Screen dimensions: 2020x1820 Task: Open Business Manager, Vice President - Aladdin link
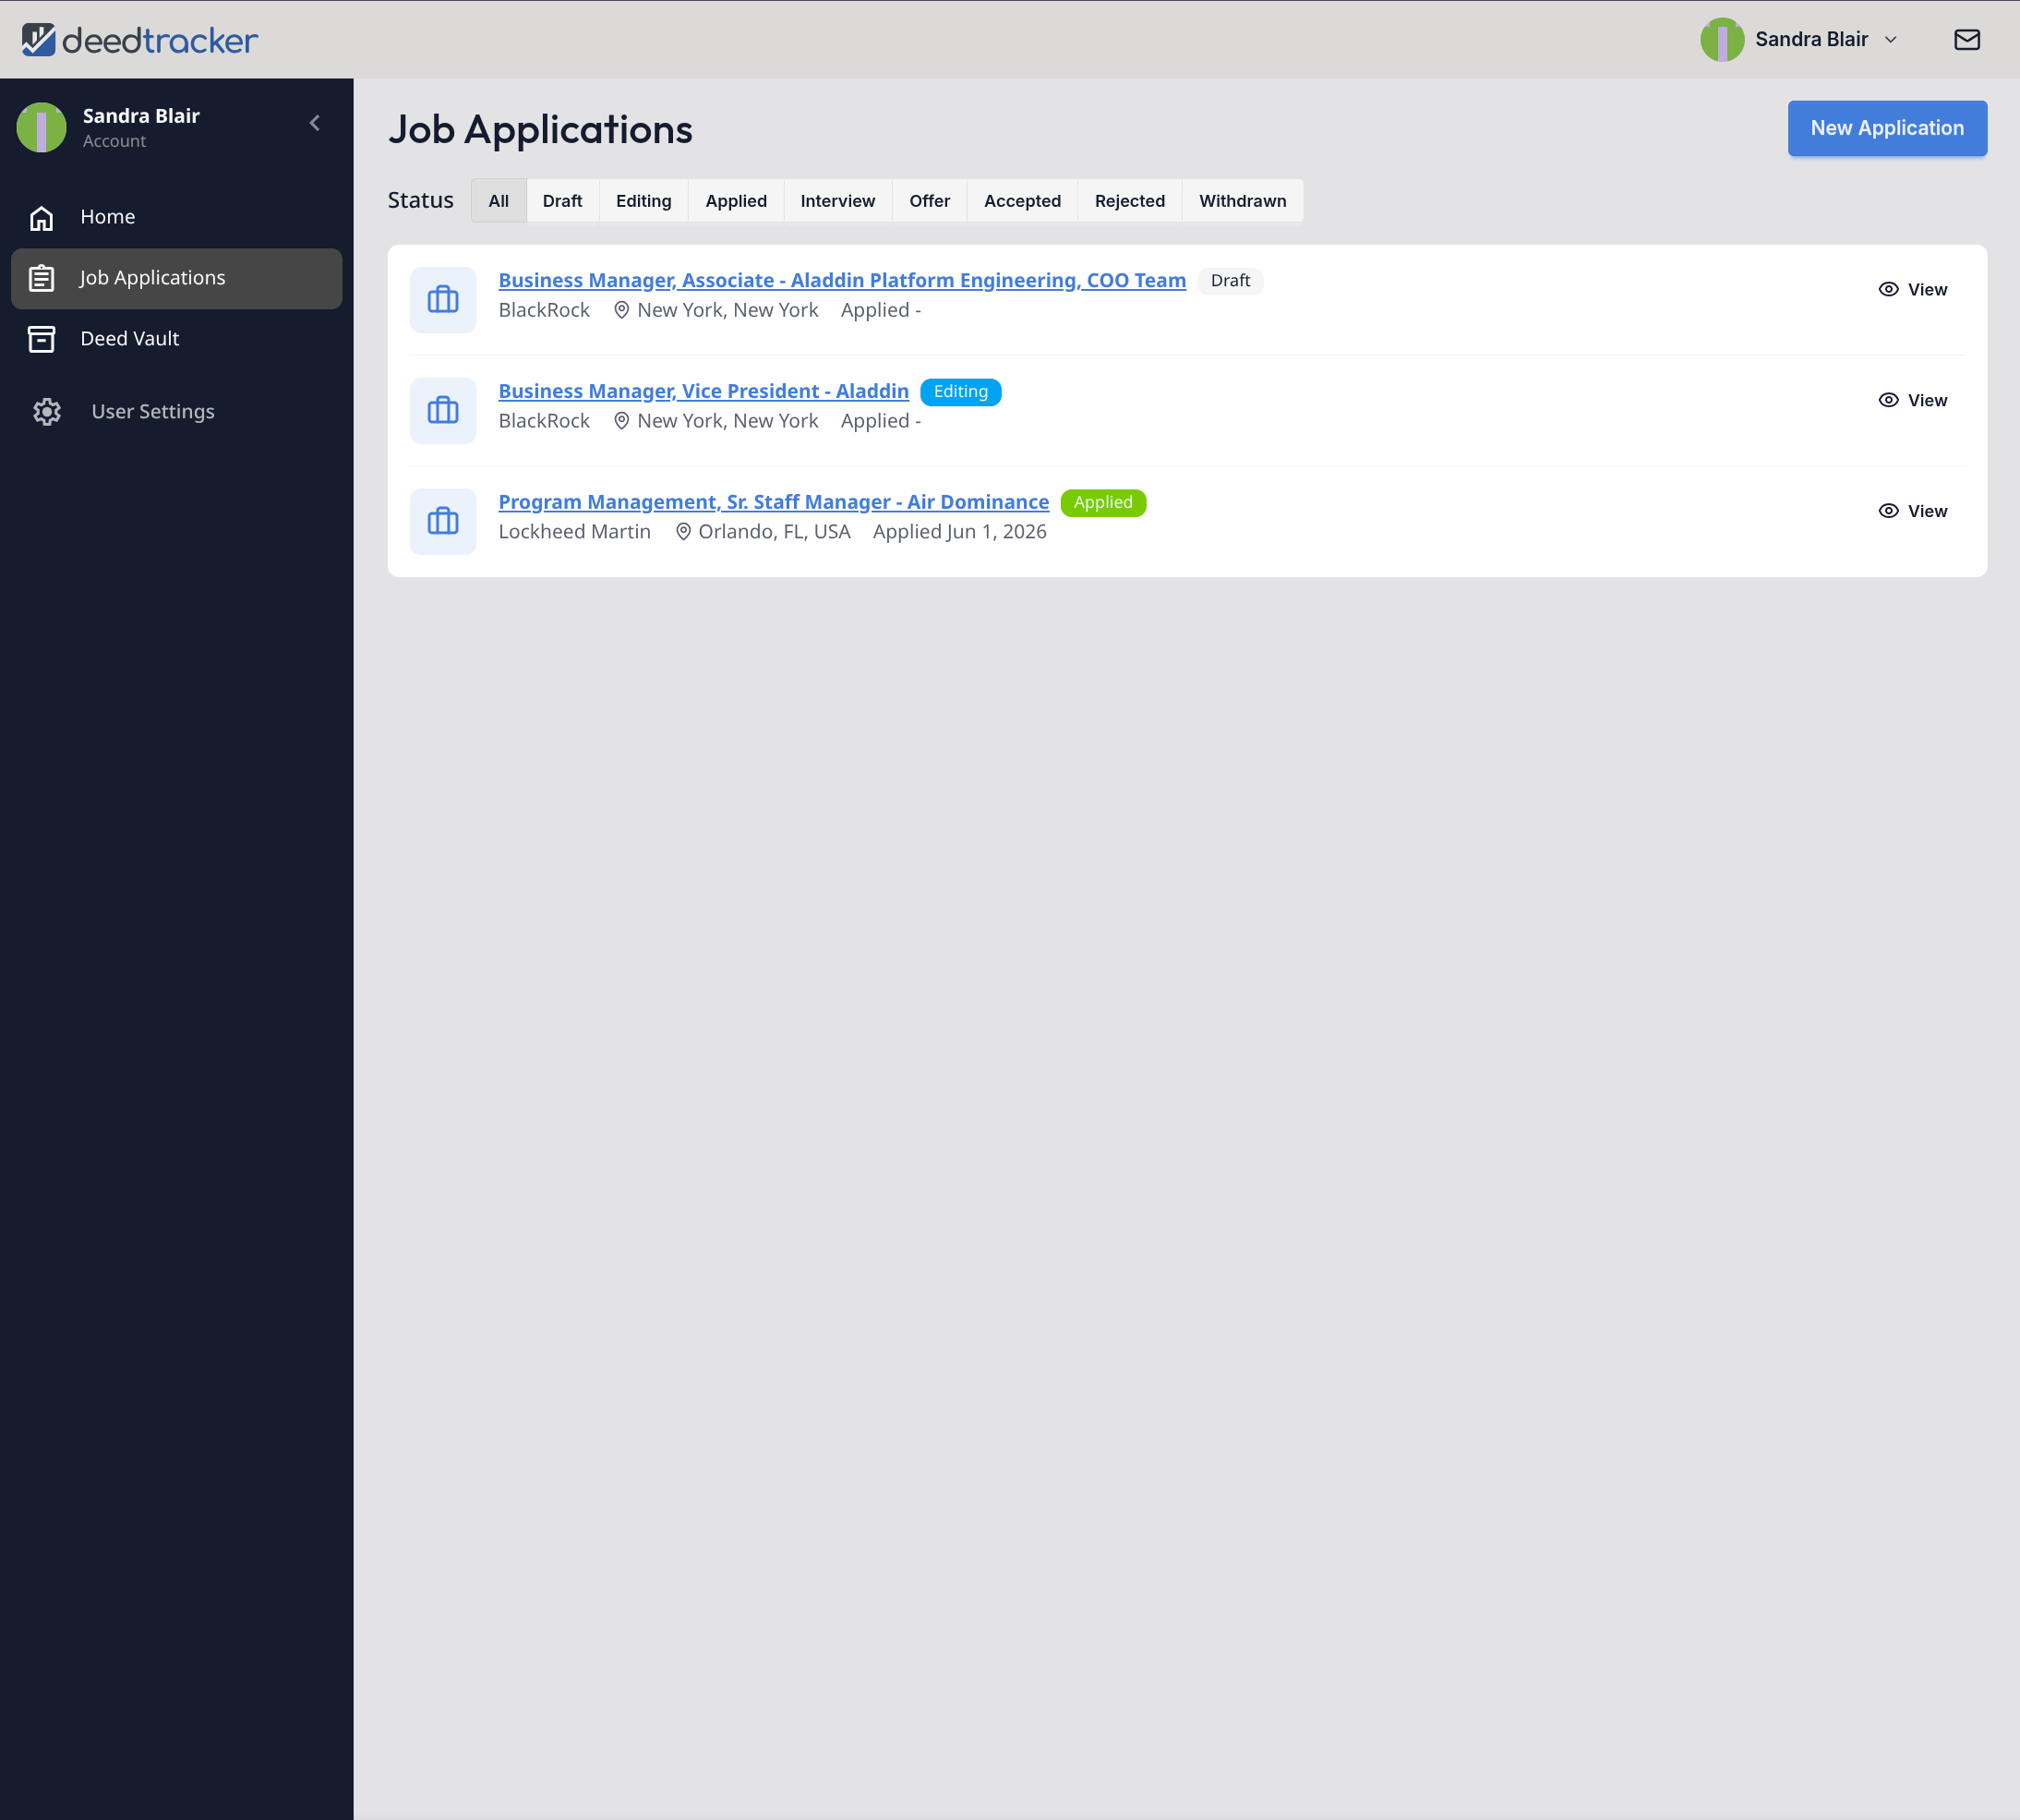pyautogui.click(x=704, y=392)
